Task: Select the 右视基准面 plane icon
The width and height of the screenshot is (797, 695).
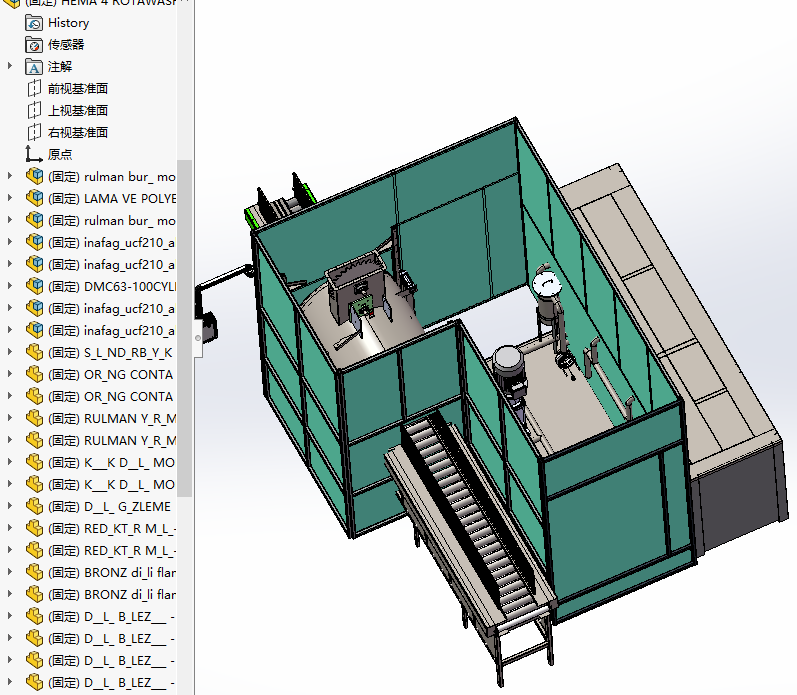Action: point(34,132)
